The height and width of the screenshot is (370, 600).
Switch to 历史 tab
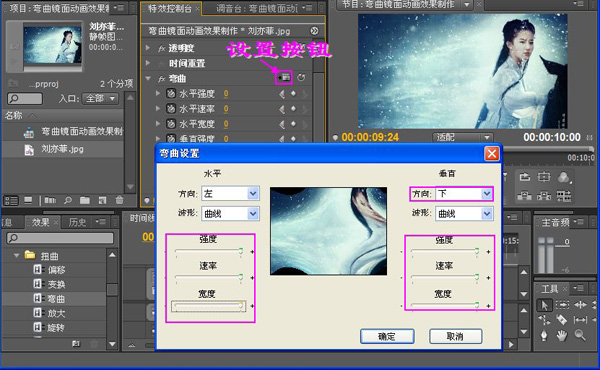point(77,222)
